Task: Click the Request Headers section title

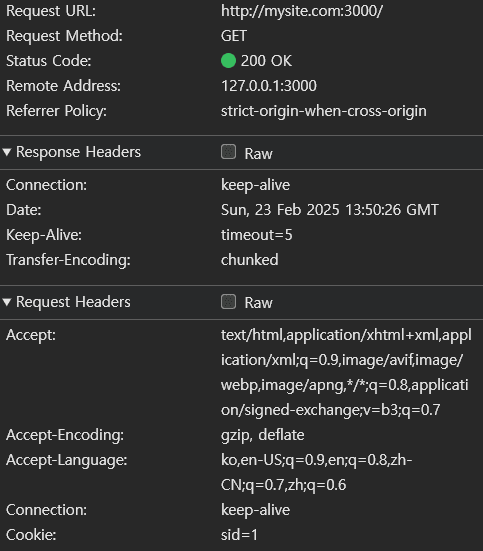Action: click(x=73, y=302)
